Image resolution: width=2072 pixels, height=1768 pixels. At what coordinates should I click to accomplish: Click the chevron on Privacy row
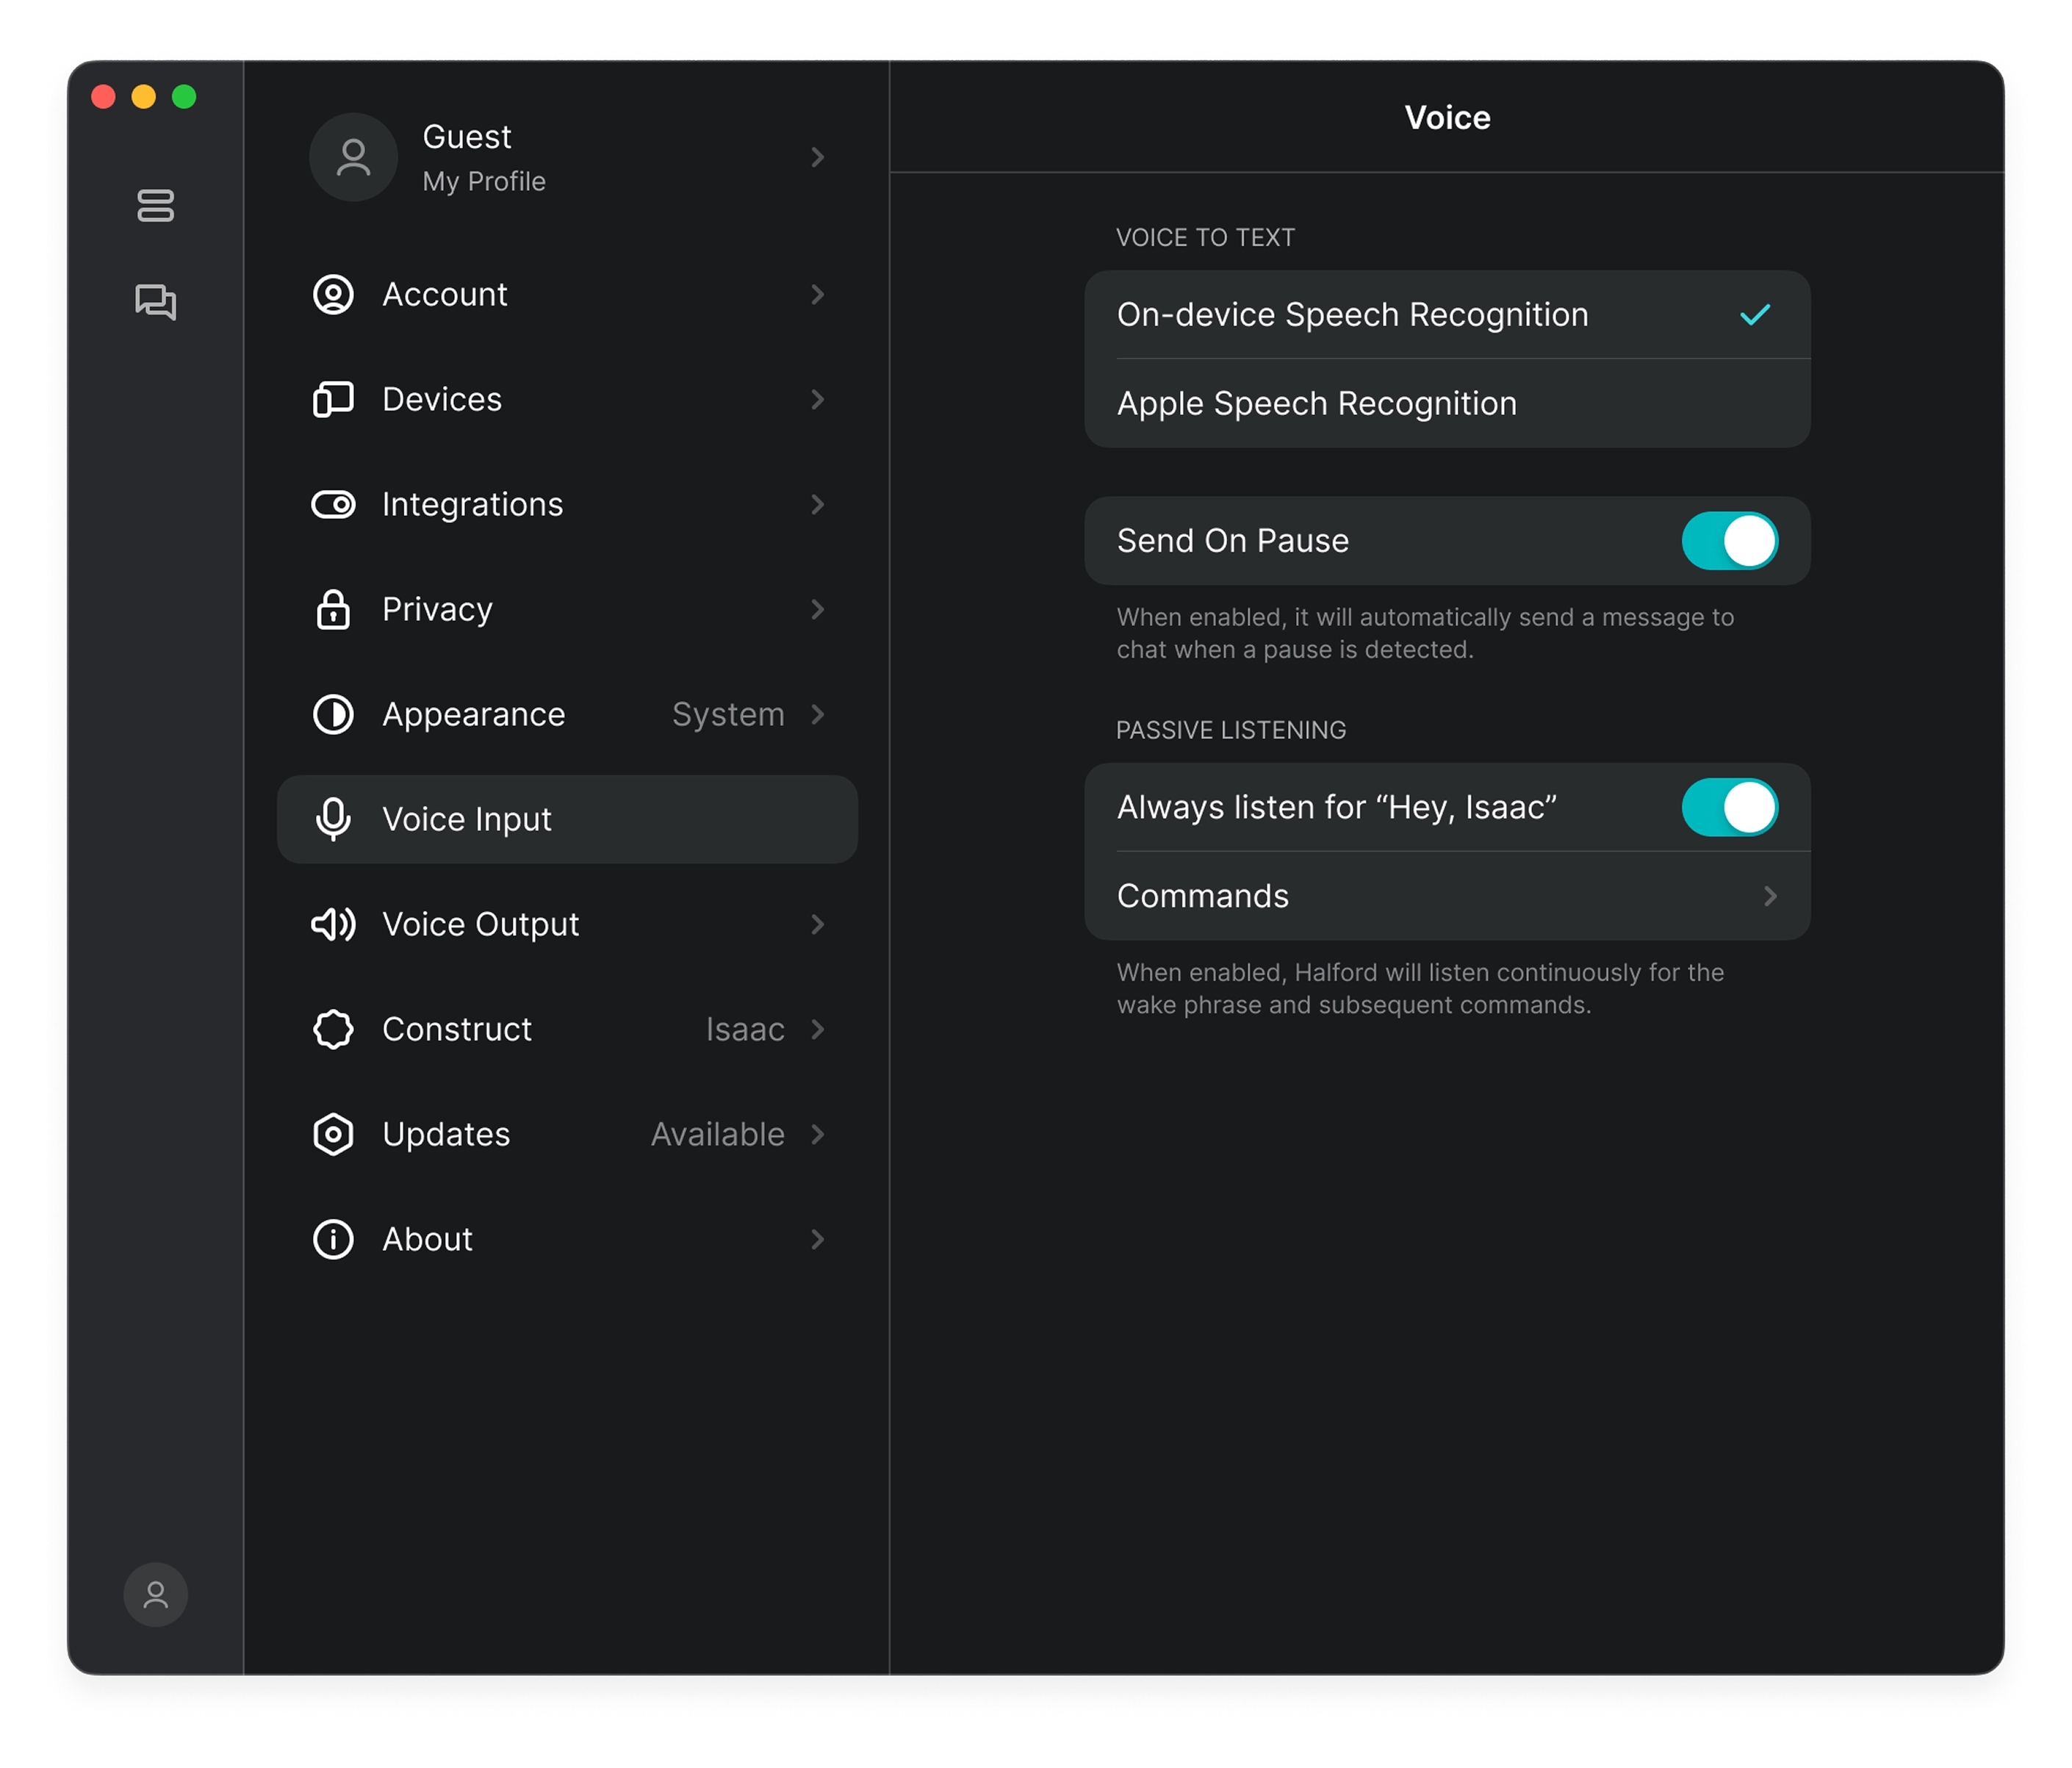pyautogui.click(x=817, y=609)
